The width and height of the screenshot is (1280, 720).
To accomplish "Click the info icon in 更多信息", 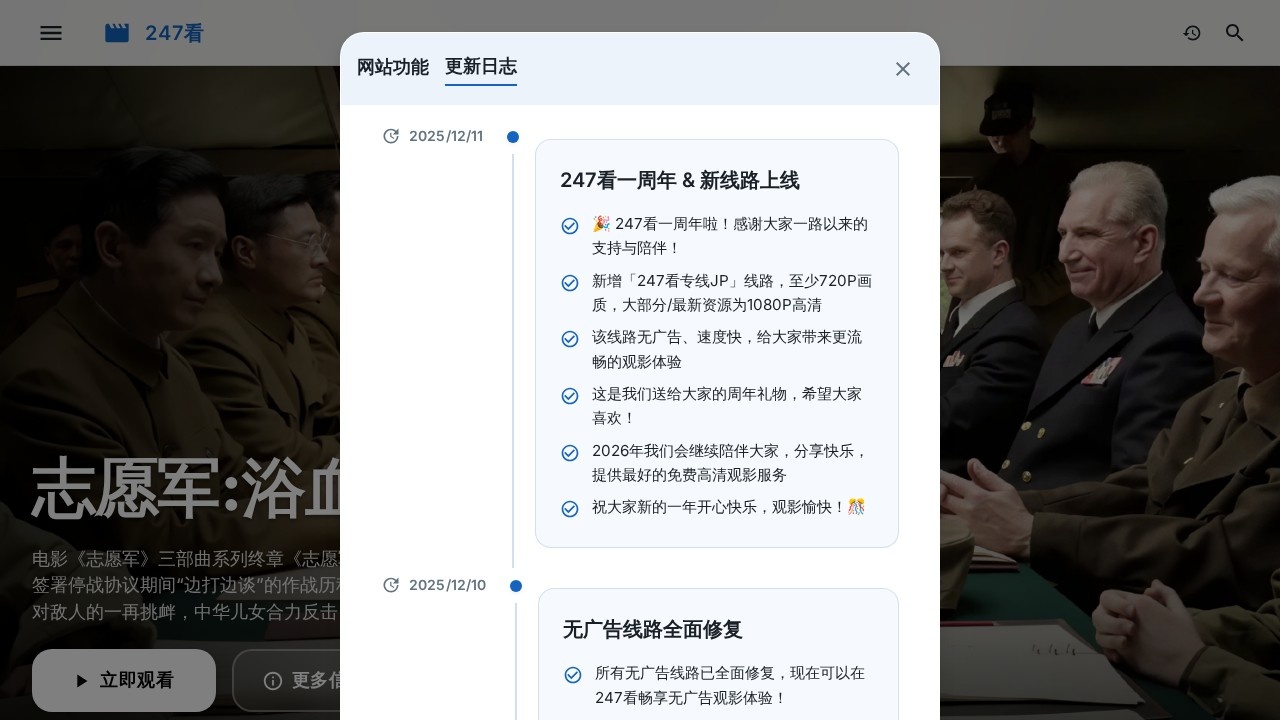I will coord(274,681).
